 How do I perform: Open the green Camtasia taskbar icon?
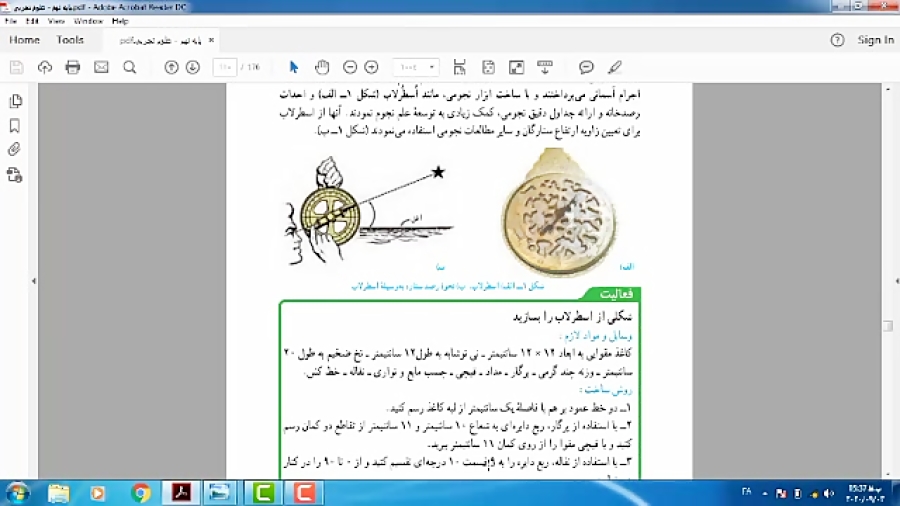(x=263, y=493)
